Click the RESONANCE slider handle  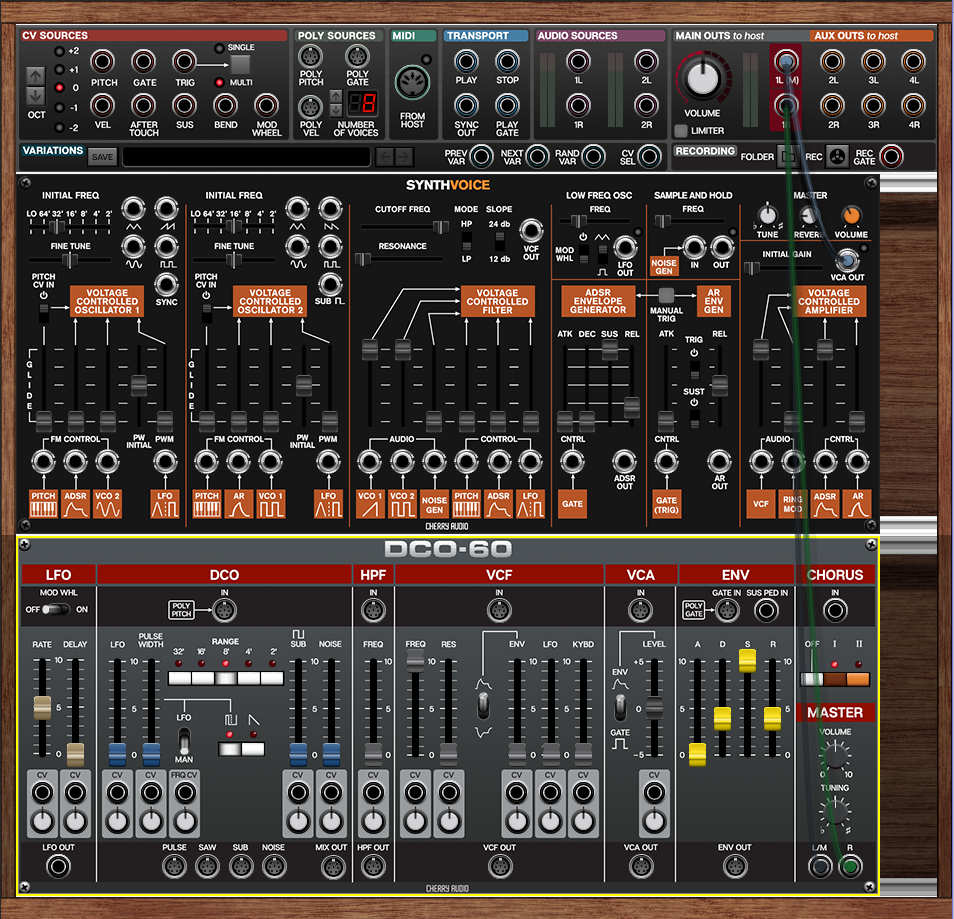pyautogui.click(x=363, y=259)
